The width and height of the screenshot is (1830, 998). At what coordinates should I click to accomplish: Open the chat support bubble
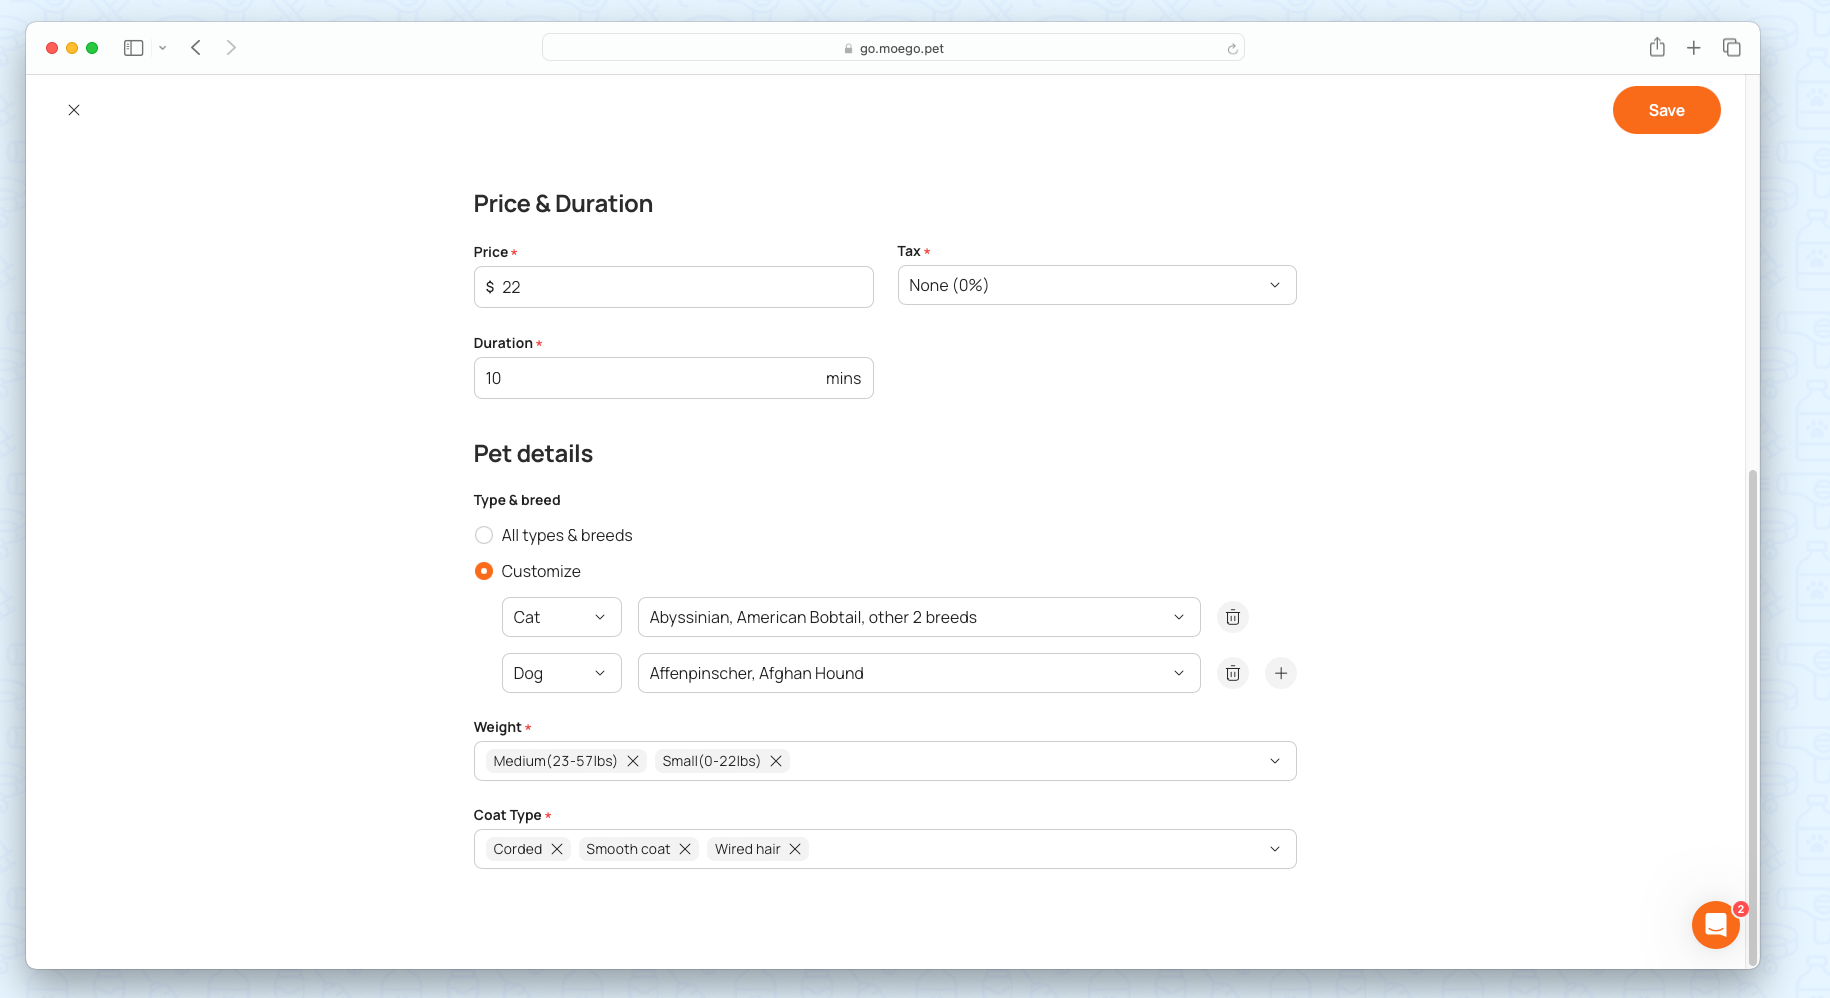1715,925
